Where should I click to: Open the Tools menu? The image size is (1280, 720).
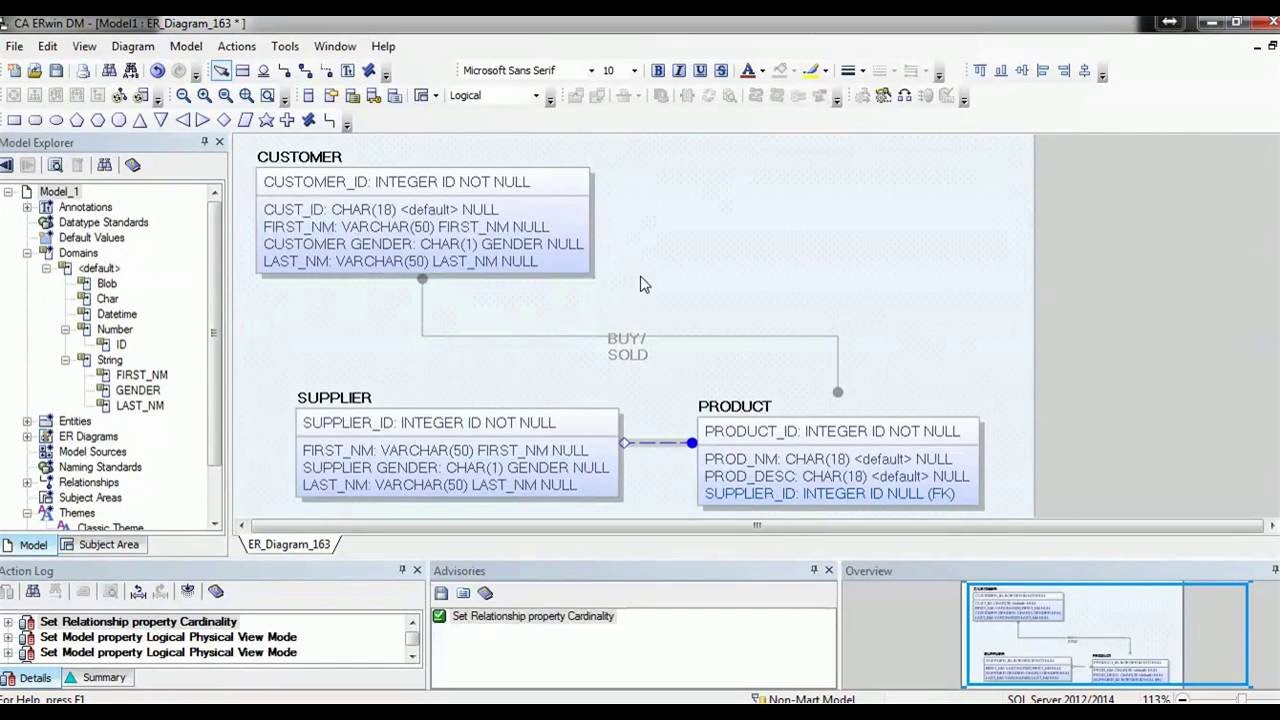point(285,46)
